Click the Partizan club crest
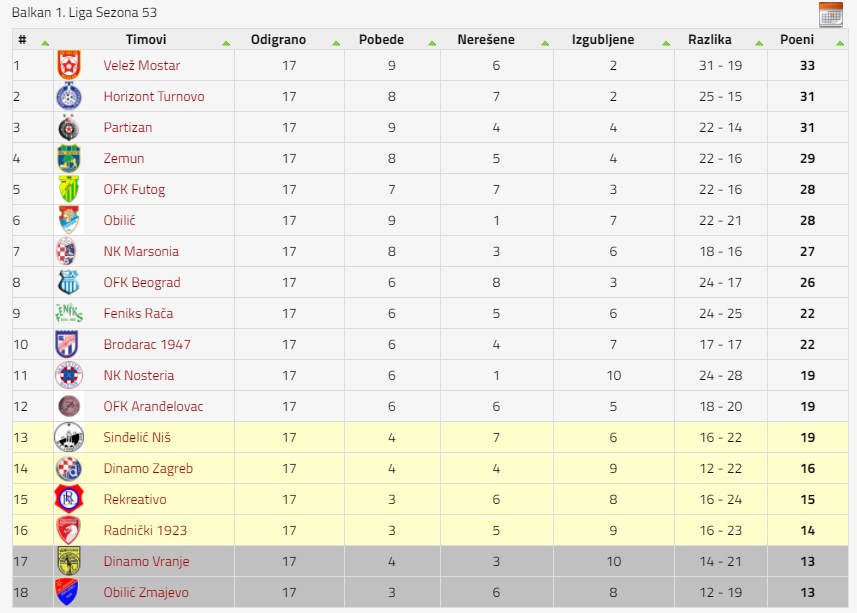 click(69, 128)
